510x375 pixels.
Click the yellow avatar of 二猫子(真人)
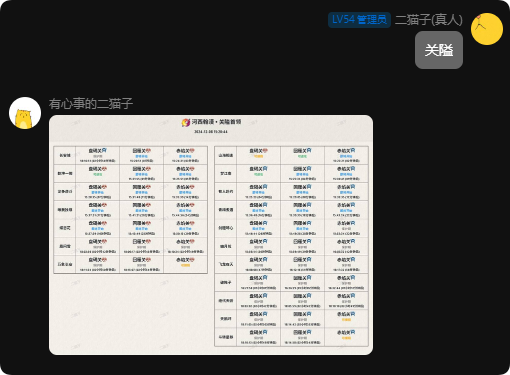click(x=487, y=29)
